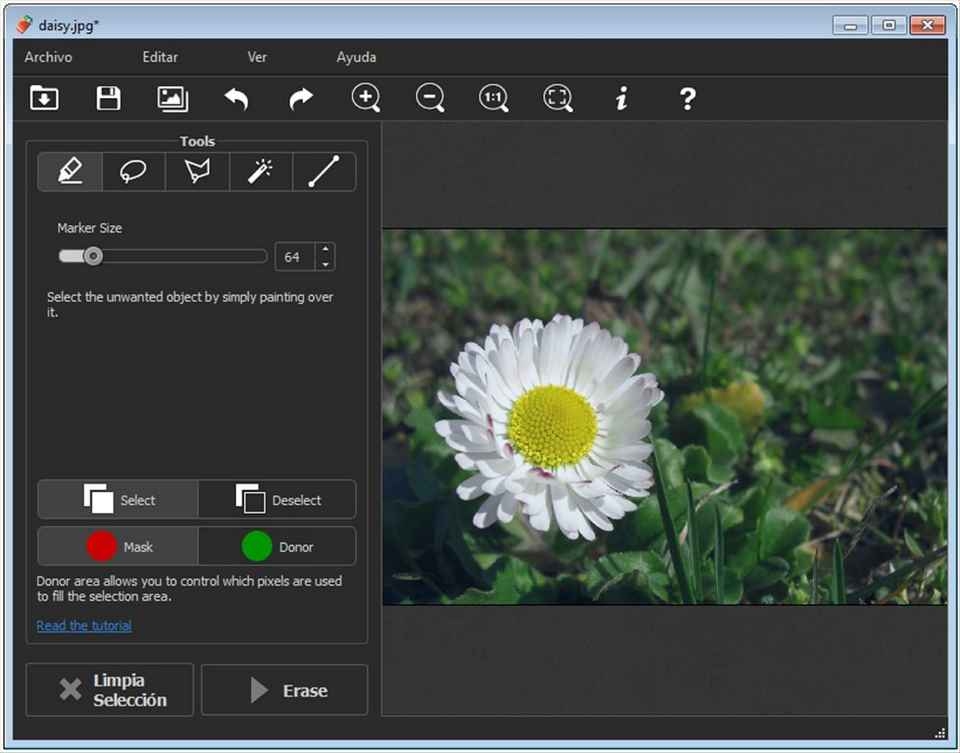Select the Magic Wand tool
This screenshot has height=753, width=960.
point(261,172)
